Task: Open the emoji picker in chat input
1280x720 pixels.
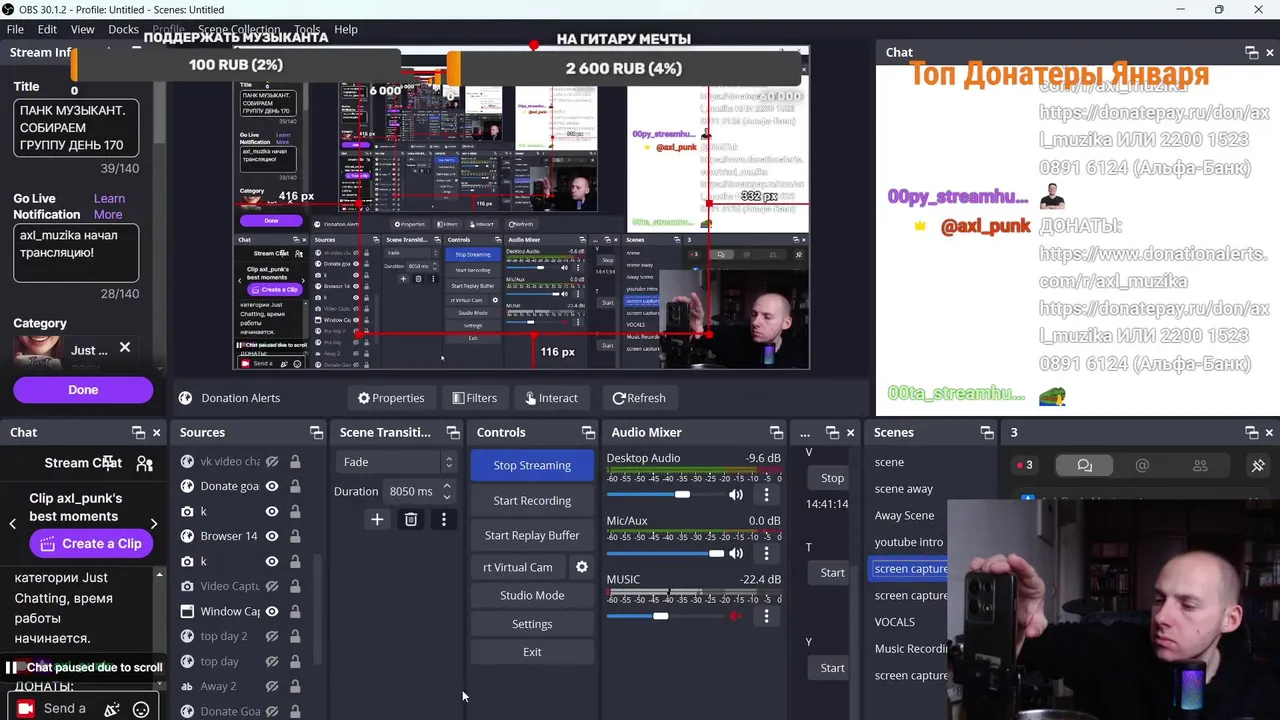Action: pos(141,709)
